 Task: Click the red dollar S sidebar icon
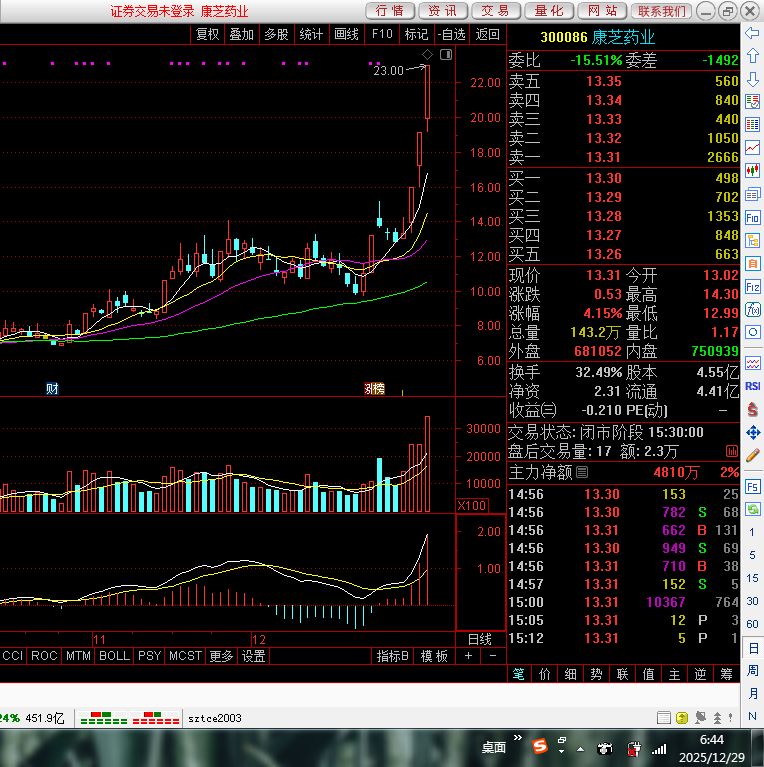[752, 409]
